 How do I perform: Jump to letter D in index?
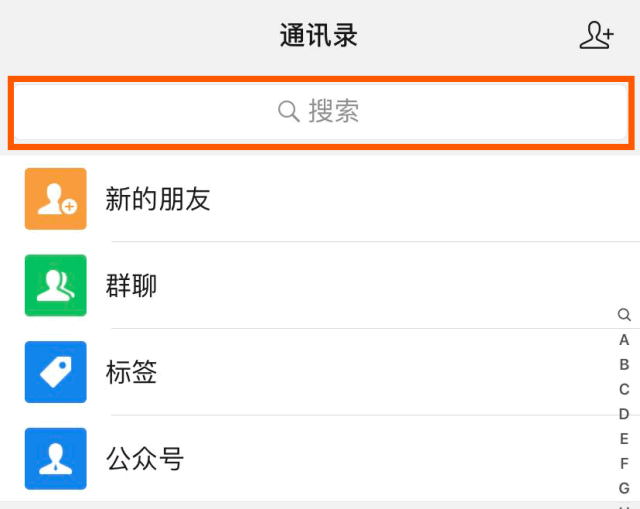click(x=624, y=414)
